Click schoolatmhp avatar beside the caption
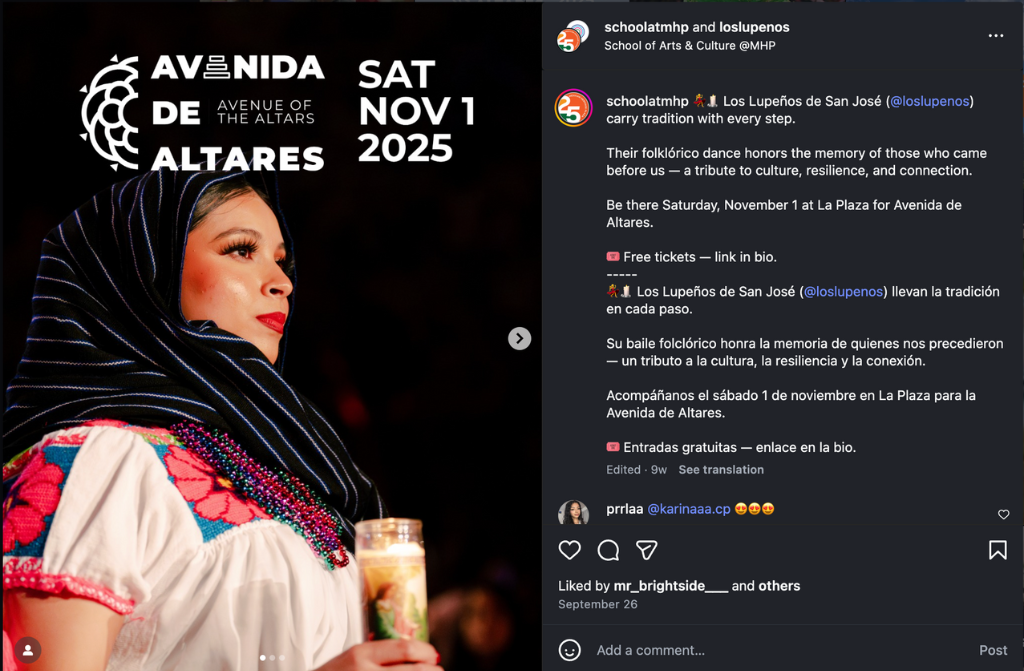The width and height of the screenshot is (1024, 671). 573,108
